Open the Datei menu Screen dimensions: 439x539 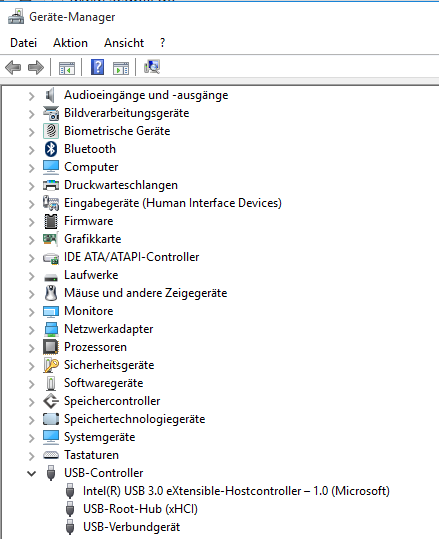point(23,43)
